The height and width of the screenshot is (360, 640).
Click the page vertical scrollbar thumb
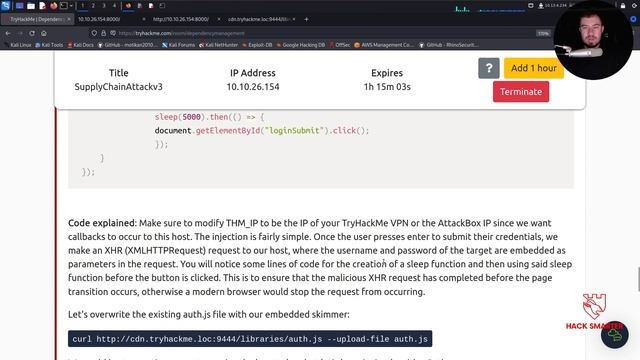click(638, 280)
